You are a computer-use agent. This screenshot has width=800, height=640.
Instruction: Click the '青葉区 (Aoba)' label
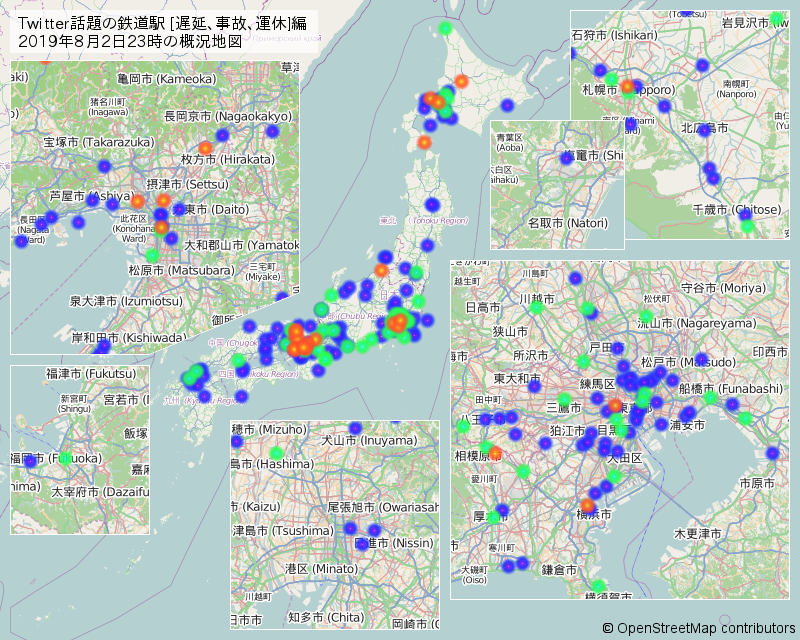point(510,143)
